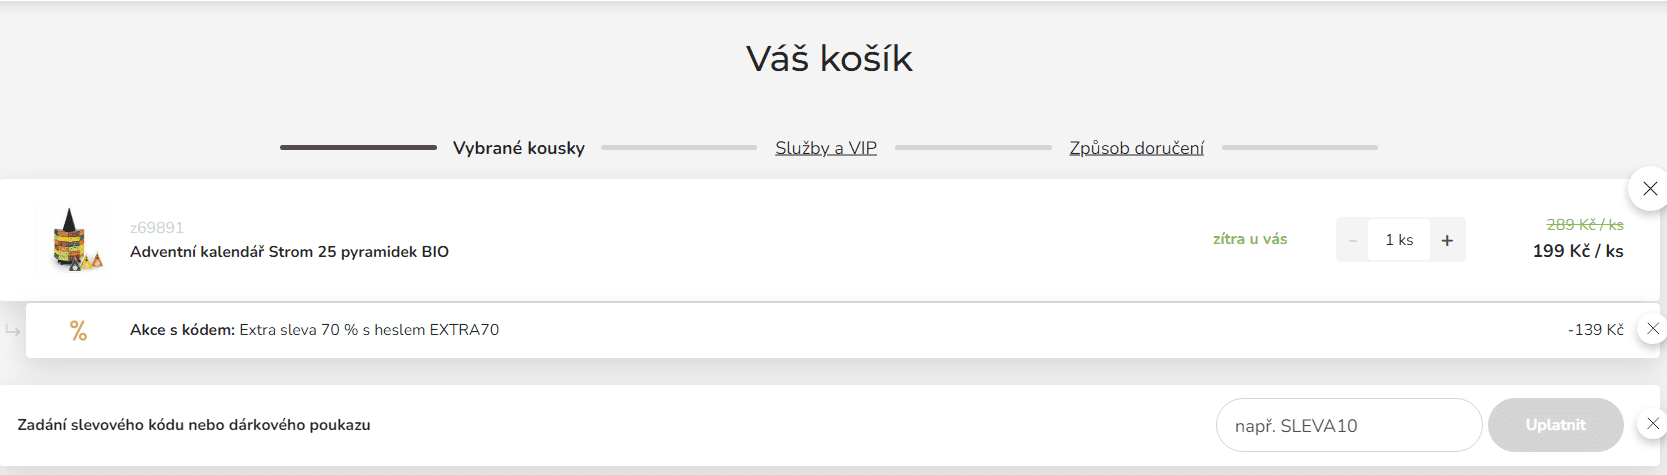Click the product code z69891
Image resolution: width=1667 pixels, height=475 pixels.
(x=157, y=228)
